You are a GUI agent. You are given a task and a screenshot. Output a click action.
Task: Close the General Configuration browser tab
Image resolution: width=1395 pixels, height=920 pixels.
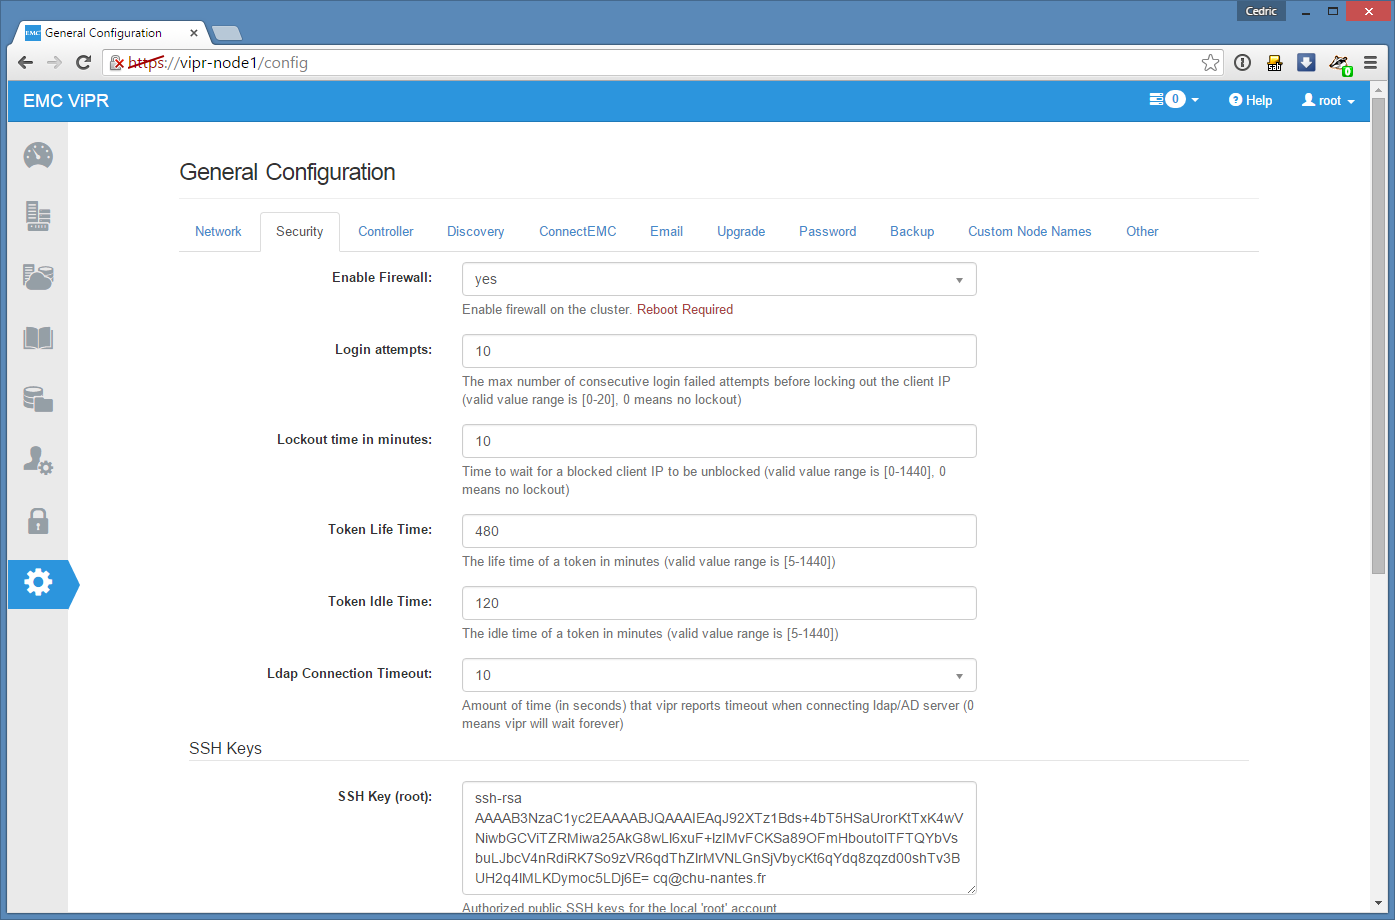[194, 33]
